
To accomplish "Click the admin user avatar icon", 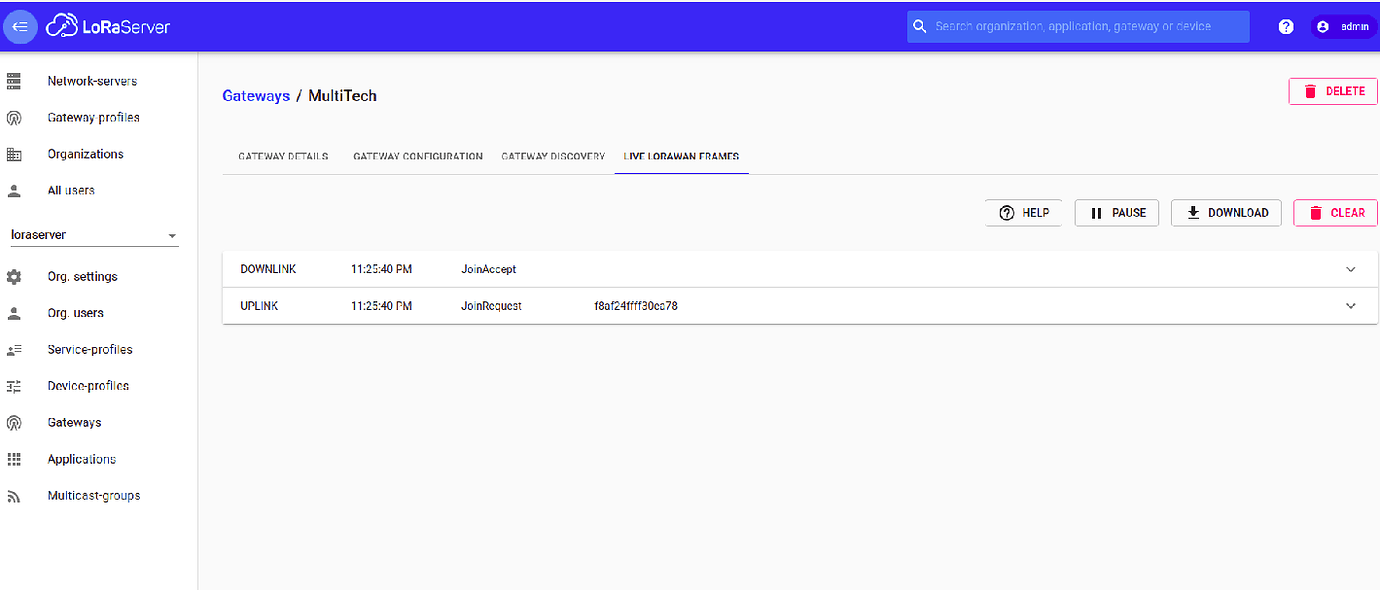I will pyautogui.click(x=1323, y=27).
